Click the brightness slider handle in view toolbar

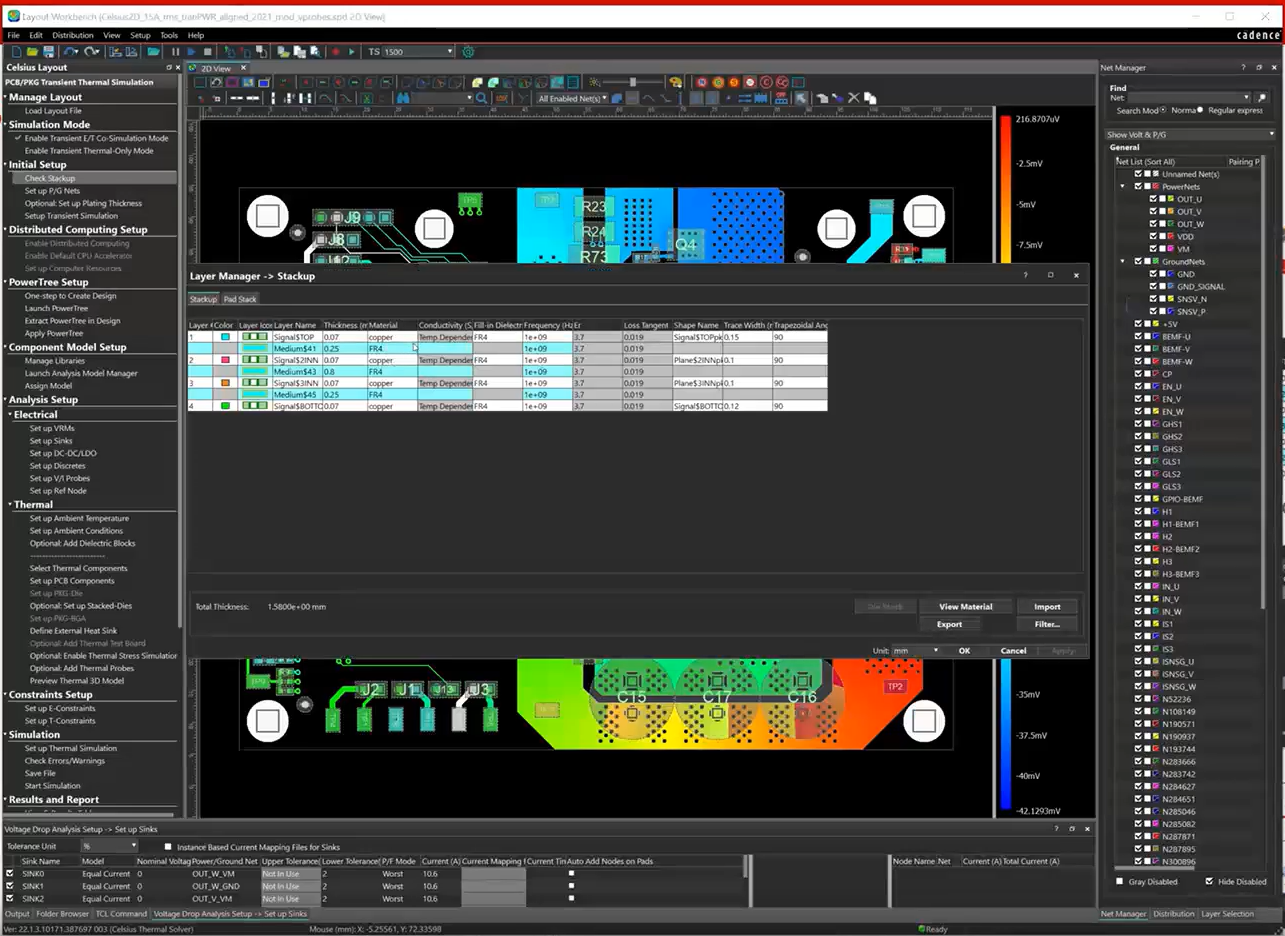(633, 82)
